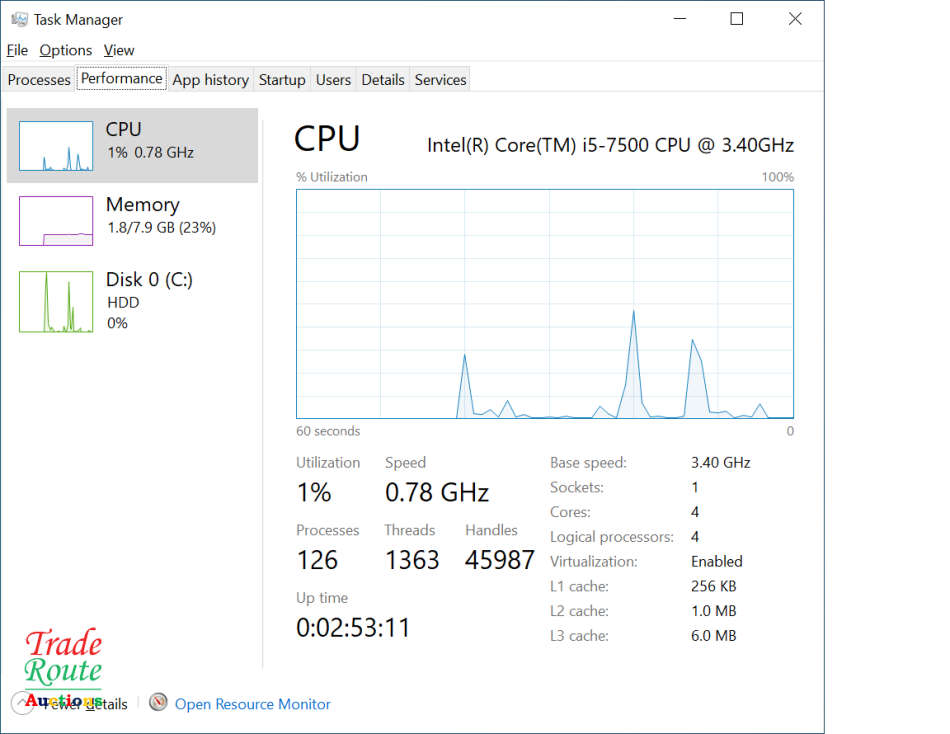The image size is (950, 734).
Task: Open the Users tab
Action: click(x=333, y=79)
